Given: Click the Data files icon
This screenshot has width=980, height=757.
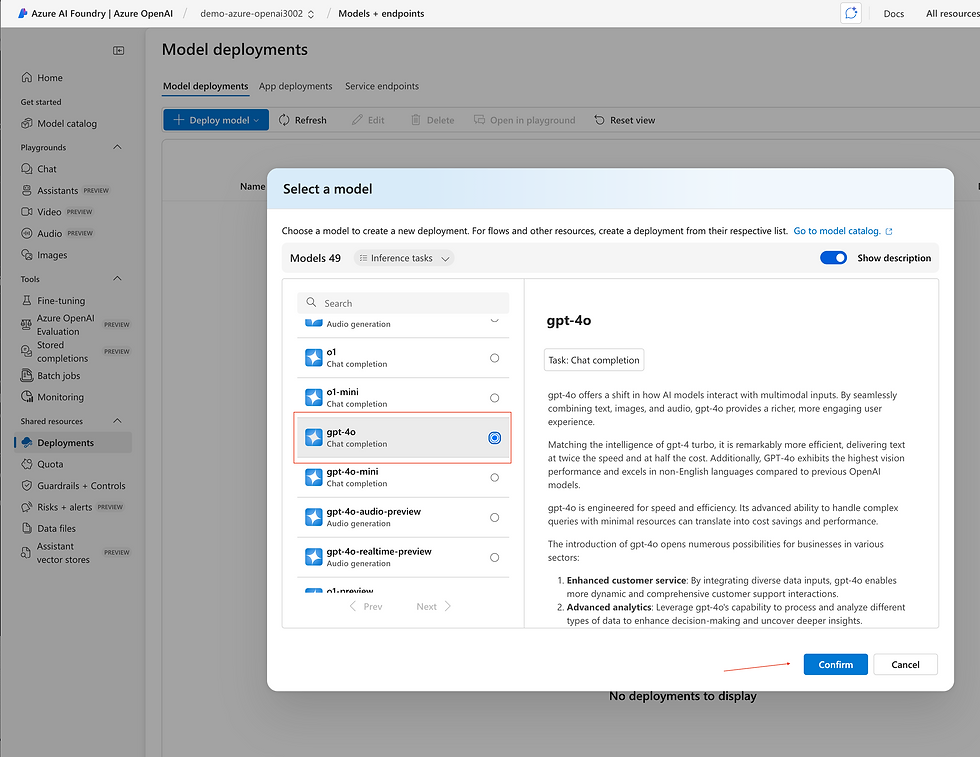Looking at the screenshot, I should [26, 528].
